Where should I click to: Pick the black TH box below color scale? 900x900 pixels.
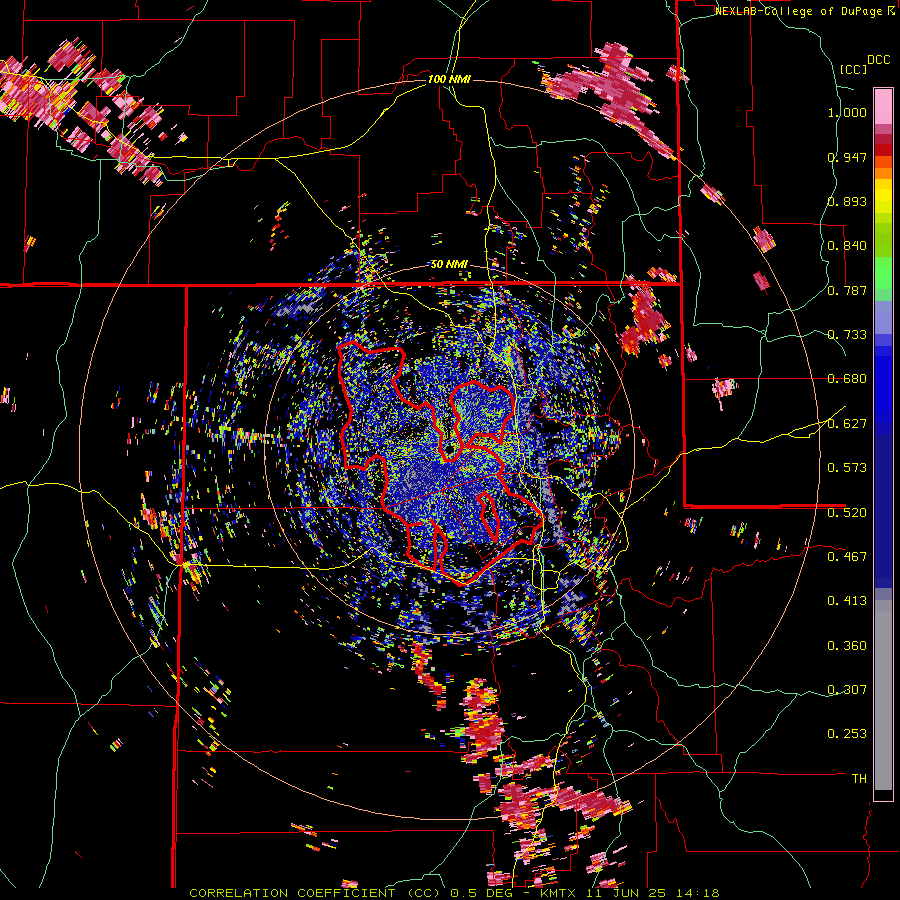883,795
